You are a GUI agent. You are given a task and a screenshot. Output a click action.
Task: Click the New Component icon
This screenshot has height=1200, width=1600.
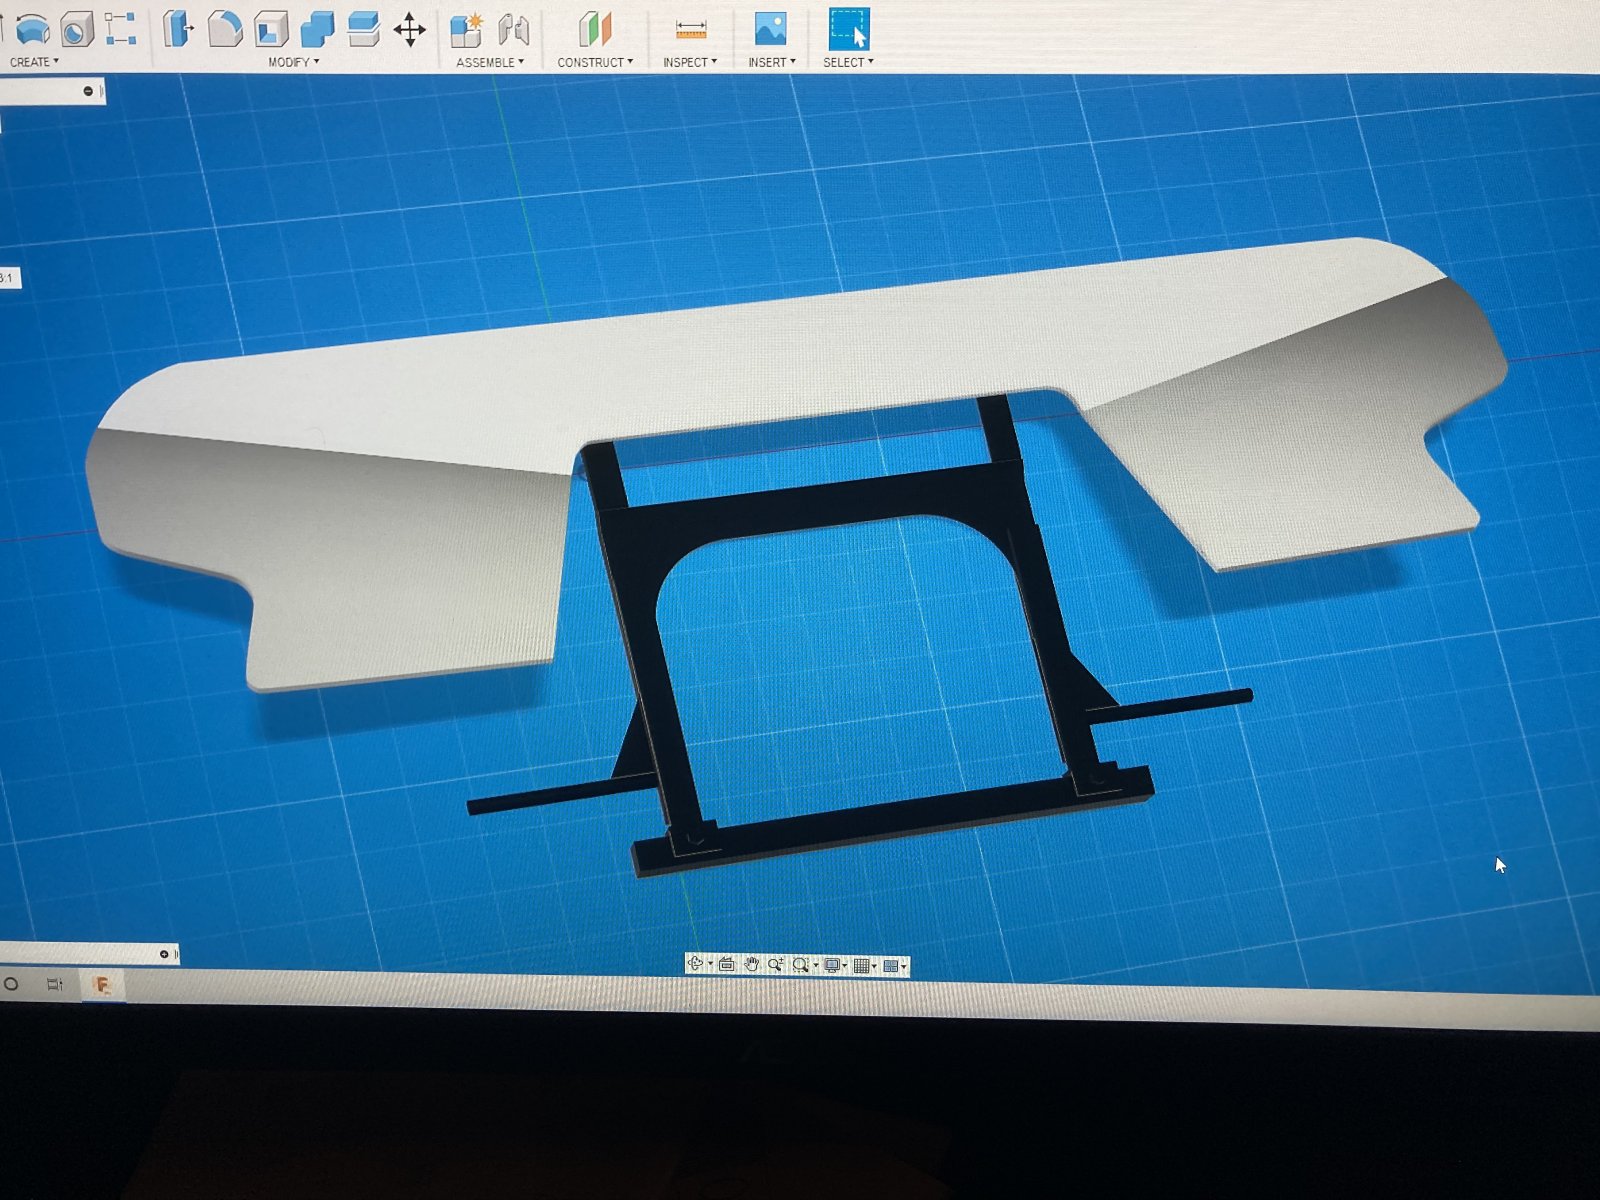click(466, 30)
